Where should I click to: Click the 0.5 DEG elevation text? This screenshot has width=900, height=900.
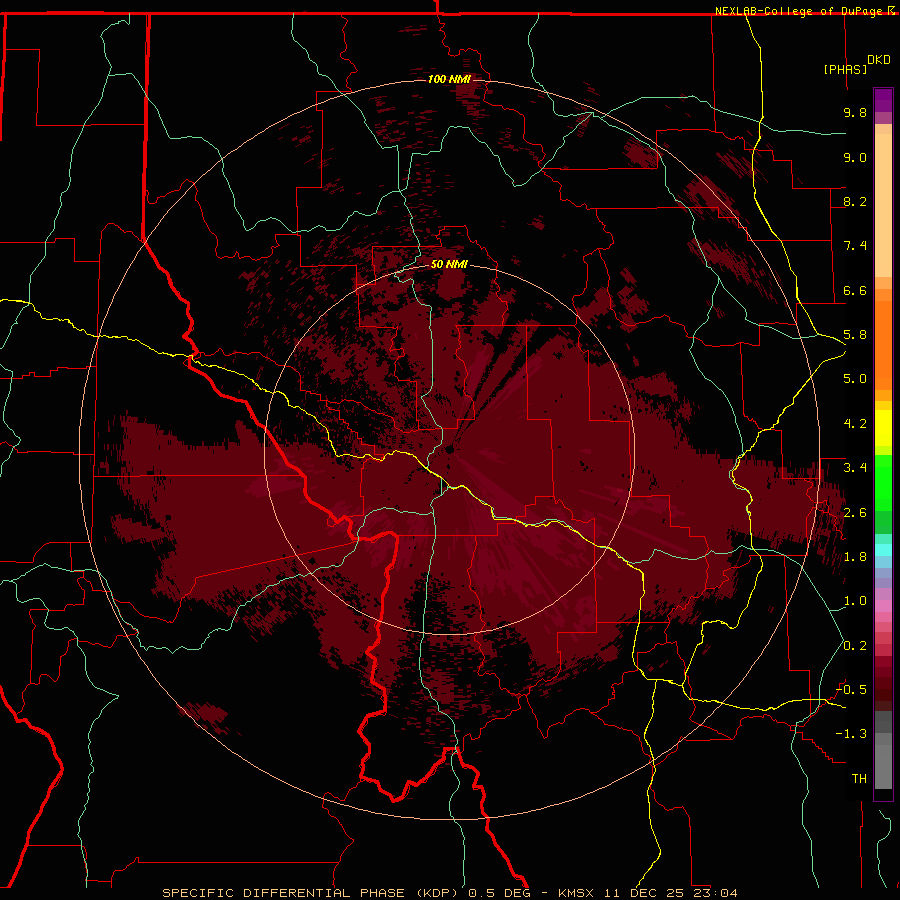tap(500, 893)
